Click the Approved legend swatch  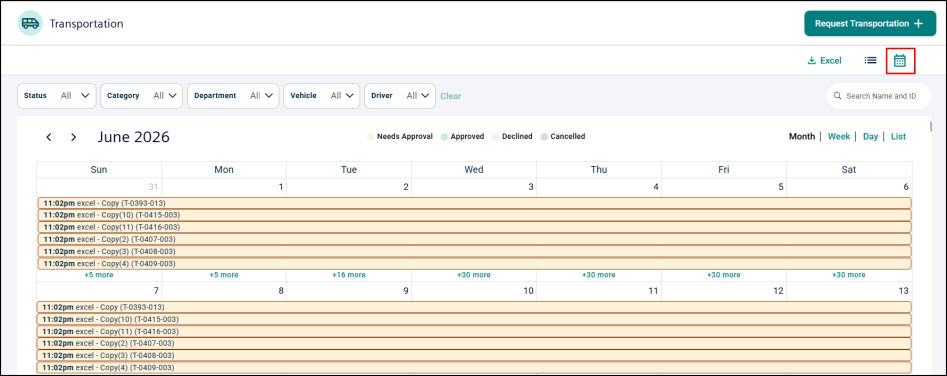point(445,136)
